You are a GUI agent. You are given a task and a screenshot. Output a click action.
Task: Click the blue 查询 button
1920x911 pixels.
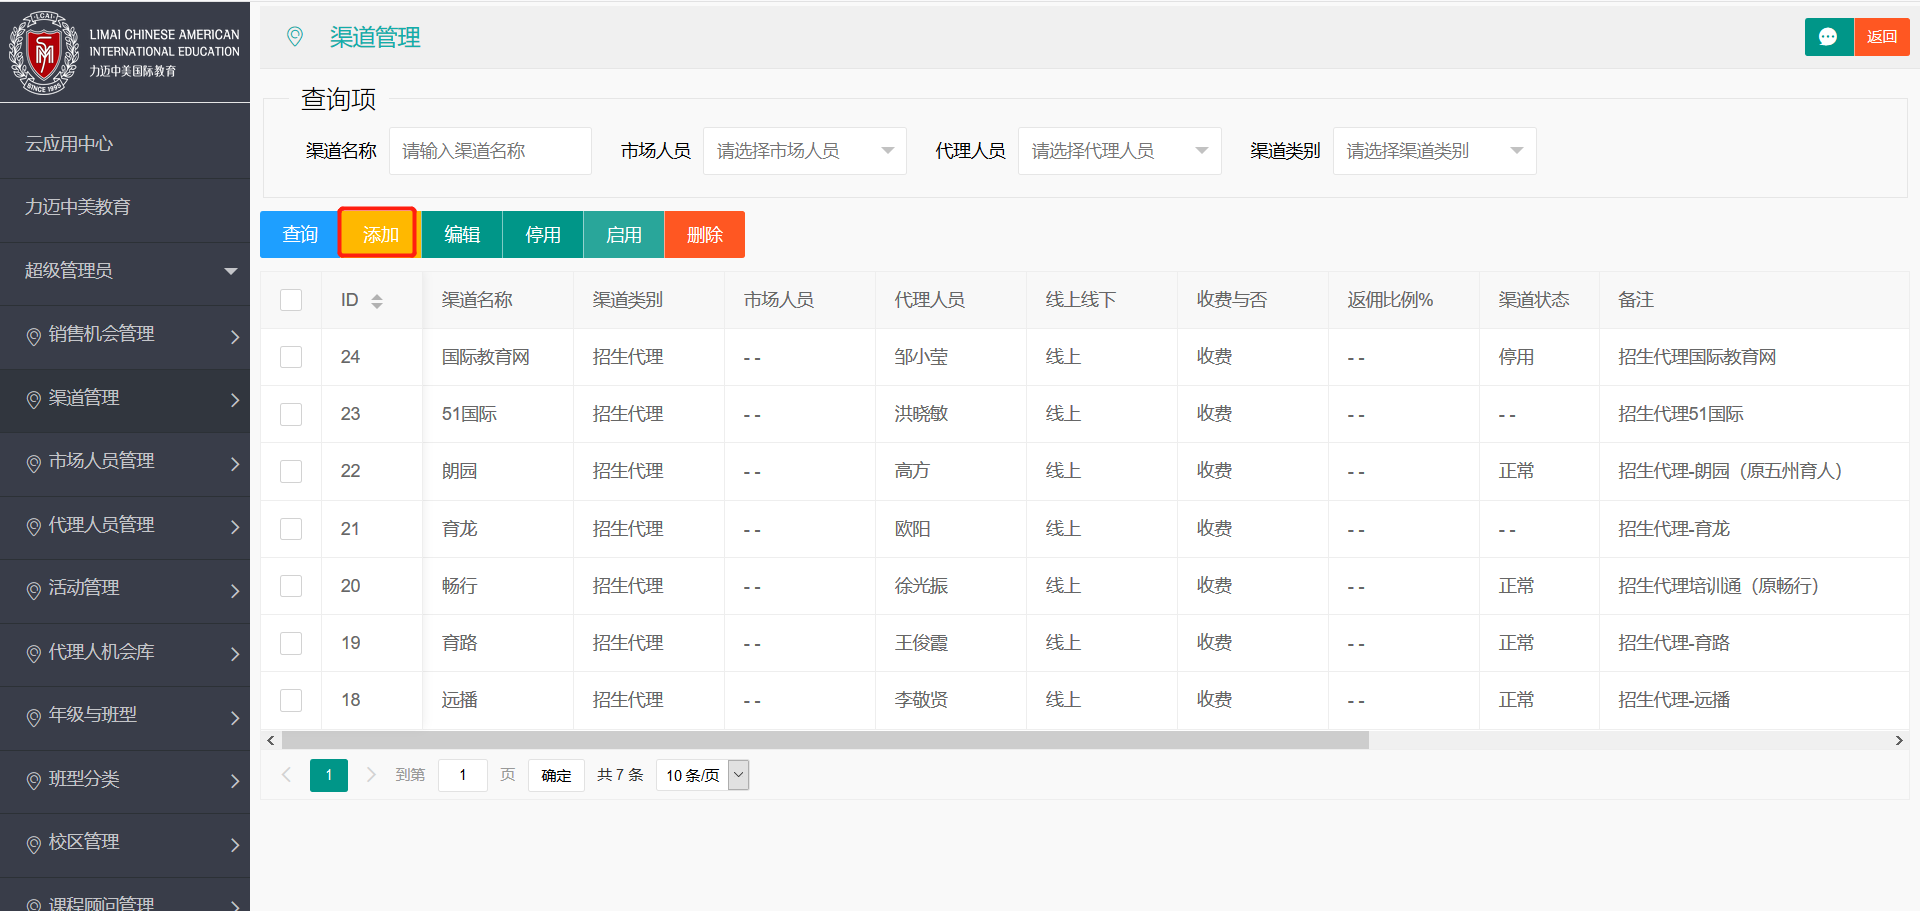(x=300, y=235)
